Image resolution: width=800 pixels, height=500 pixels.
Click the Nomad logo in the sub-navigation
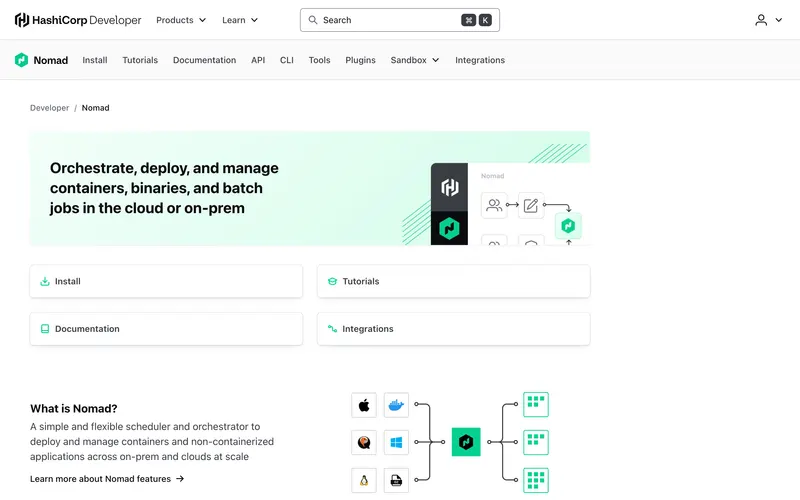point(41,60)
